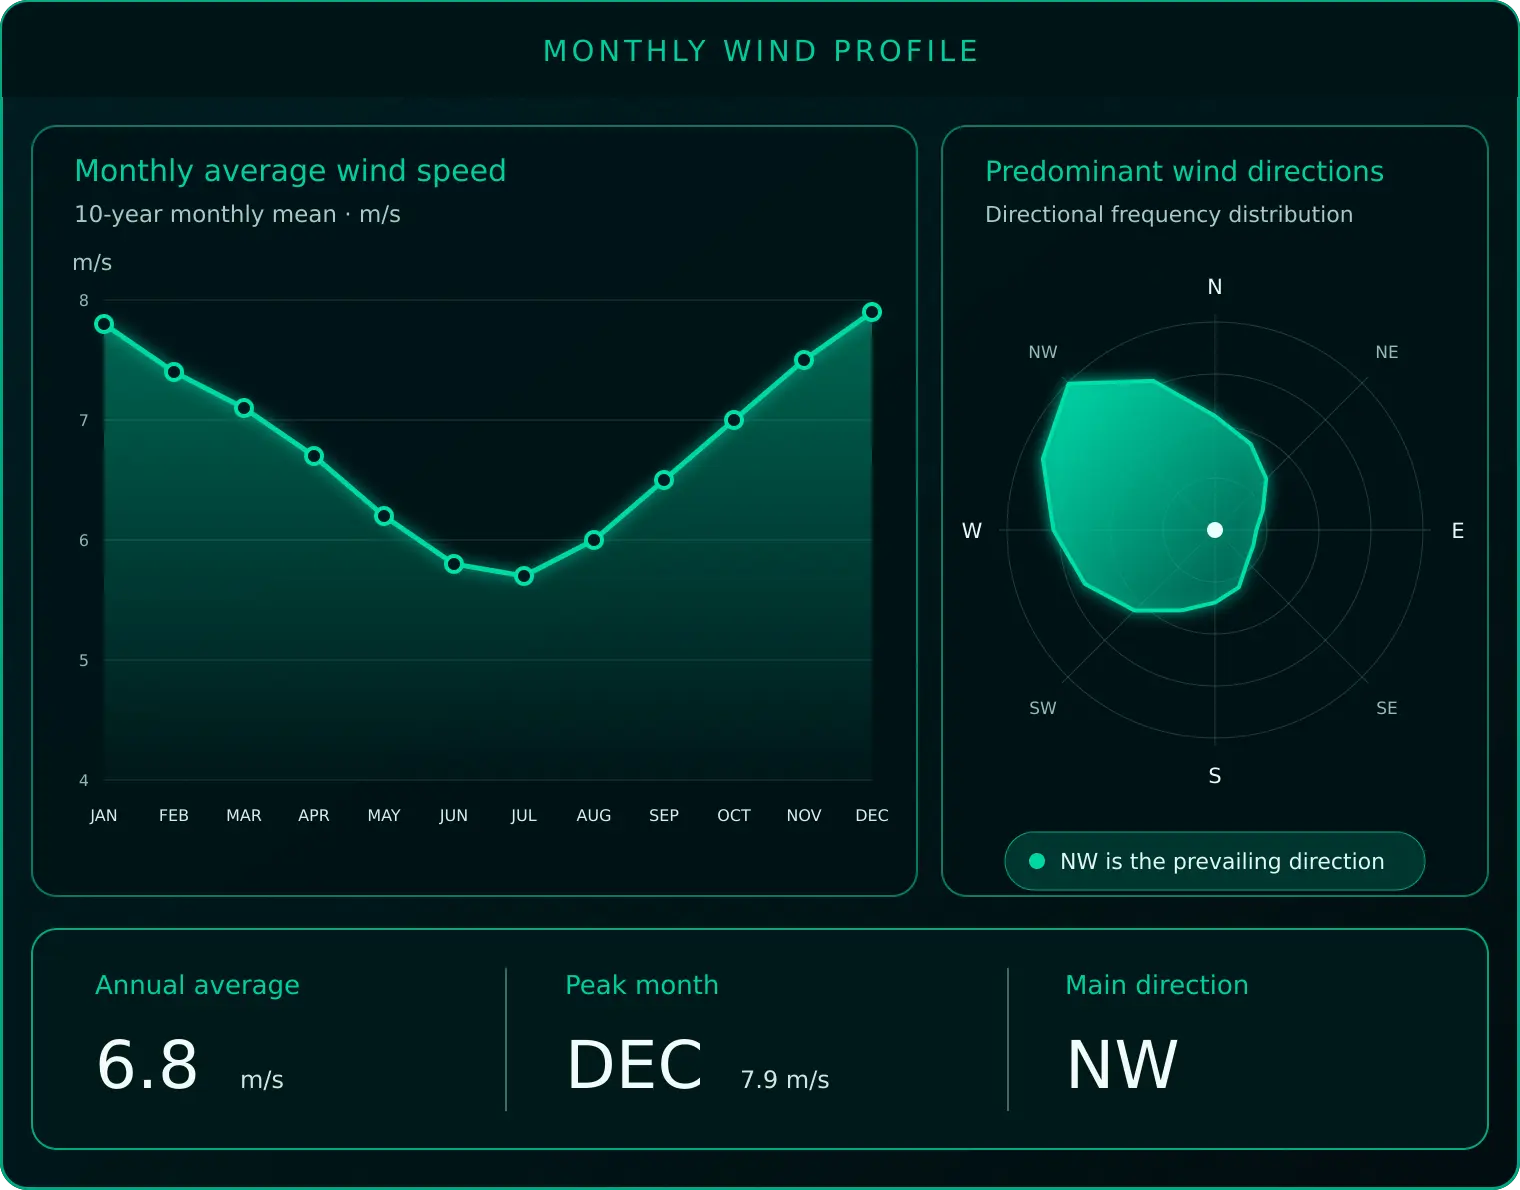The width and height of the screenshot is (1520, 1190).
Task: Click the OCT x-axis label
Action: click(x=734, y=815)
